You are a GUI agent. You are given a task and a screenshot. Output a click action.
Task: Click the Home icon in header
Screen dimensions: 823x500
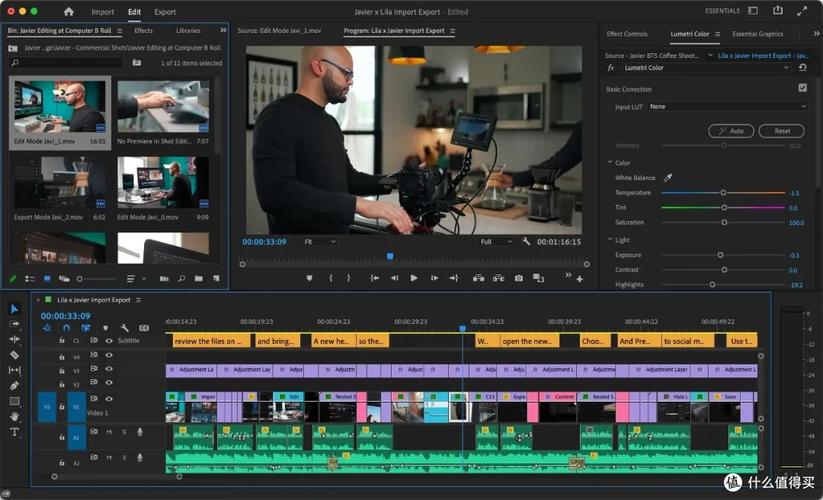(69, 11)
